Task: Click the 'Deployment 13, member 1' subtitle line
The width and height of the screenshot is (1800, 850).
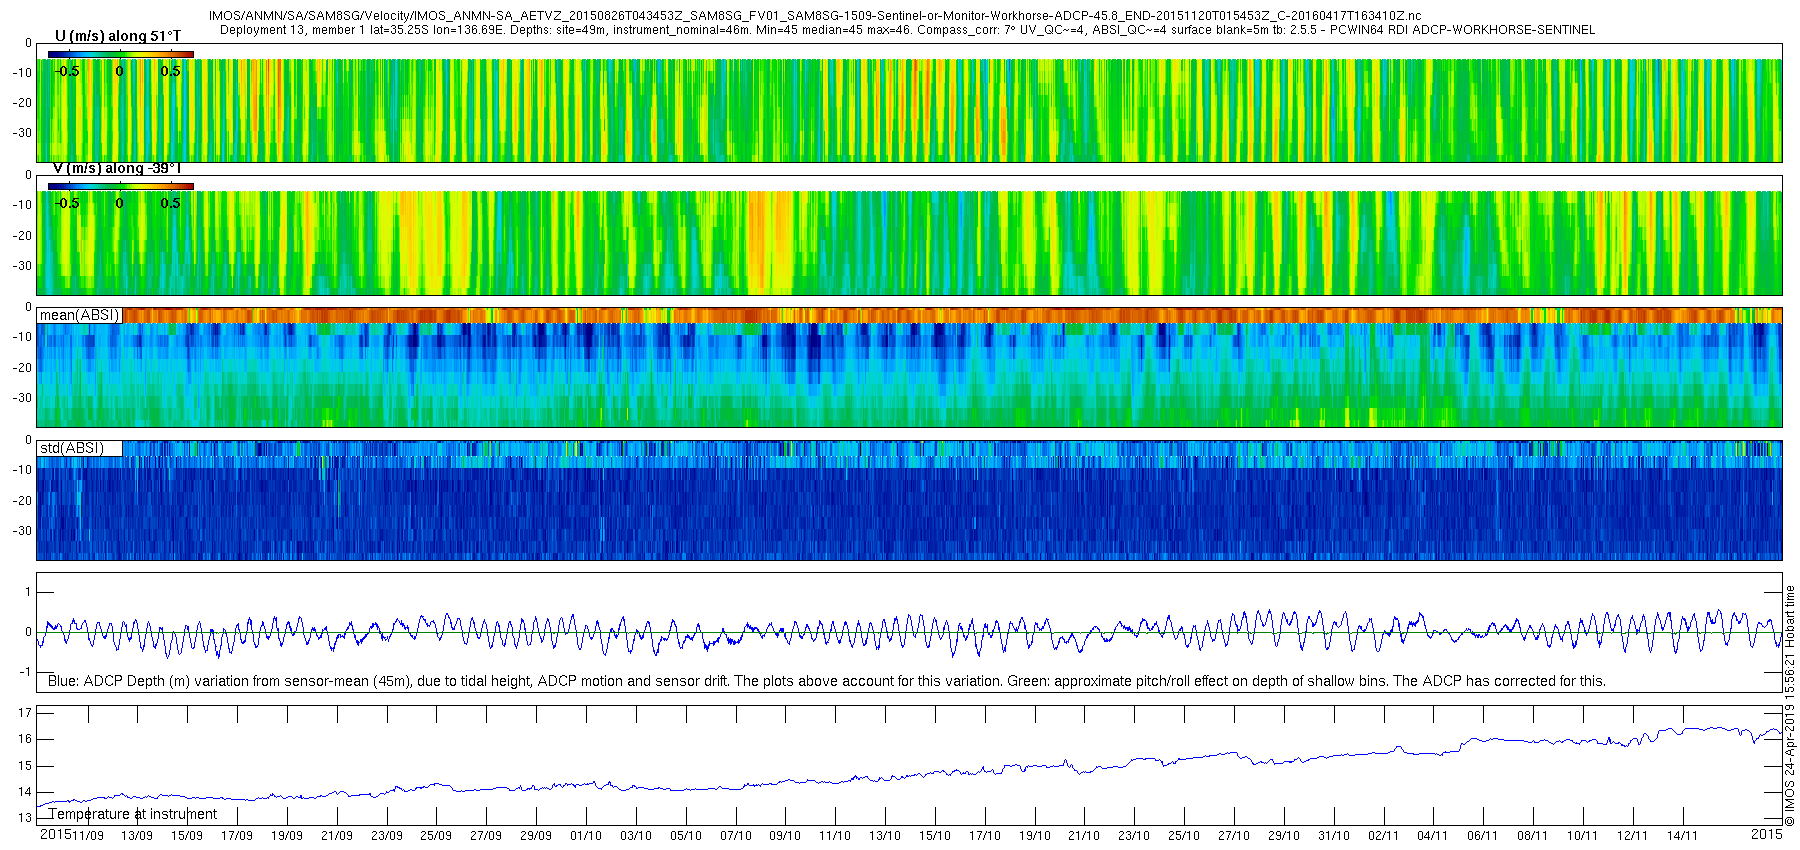Action: 907,30
